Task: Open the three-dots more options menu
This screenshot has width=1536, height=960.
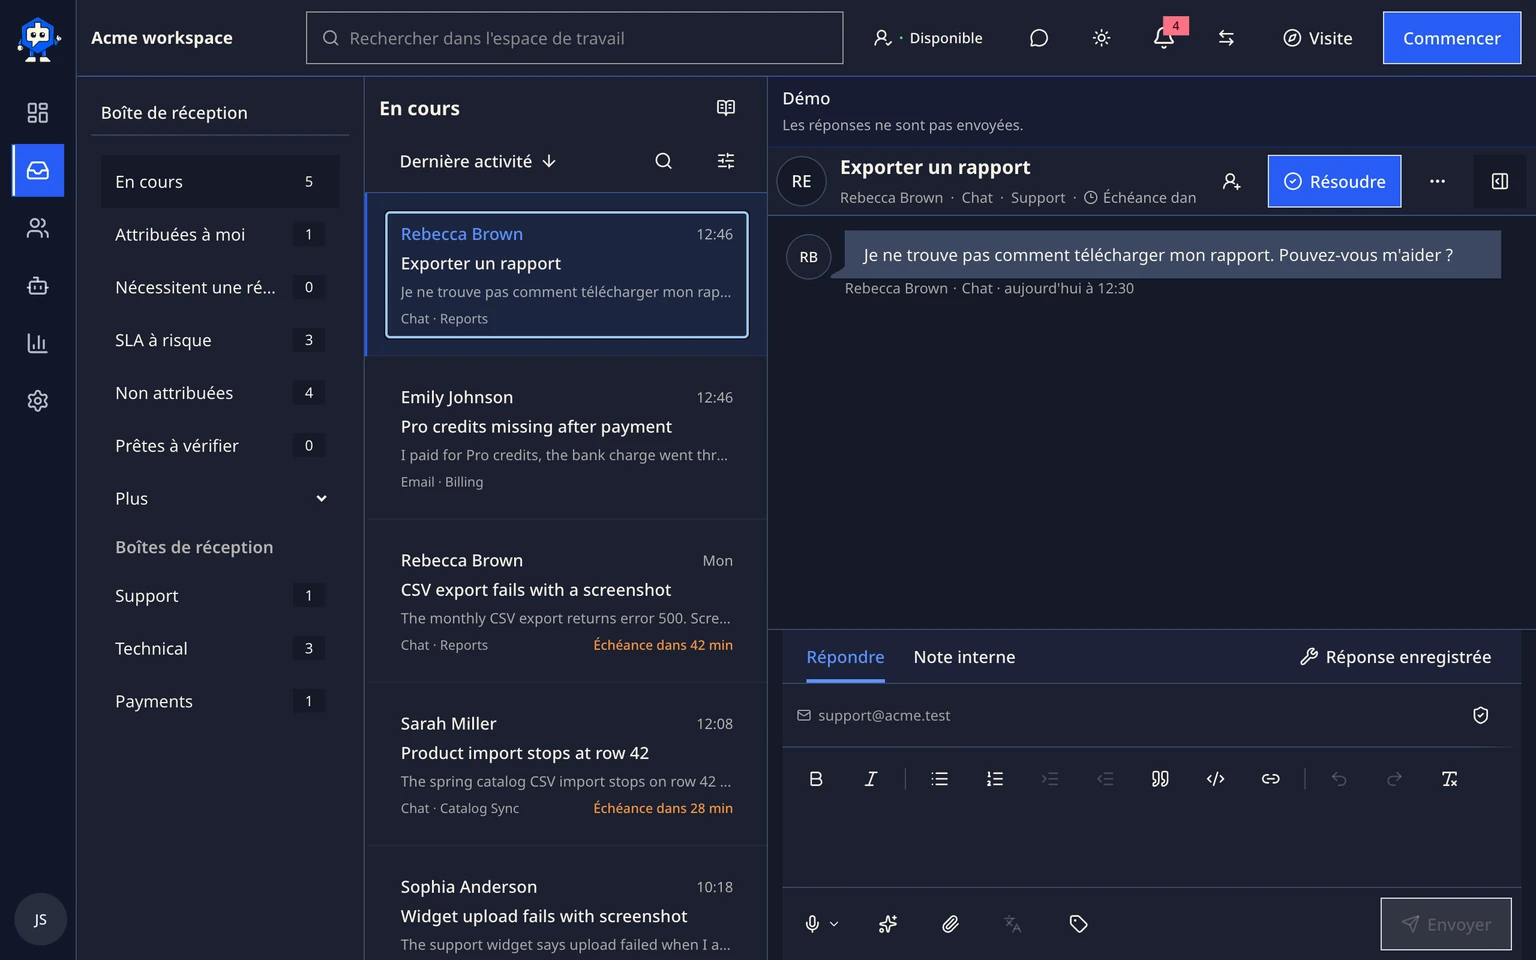Action: tap(1437, 181)
